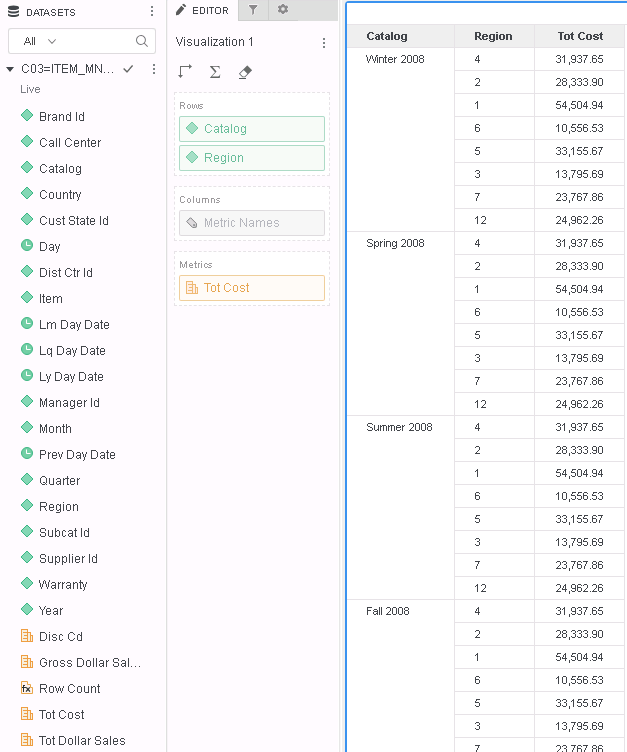Click the Tot Dollar Sales metric icon
The image size is (627, 752).
click(27, 740)
